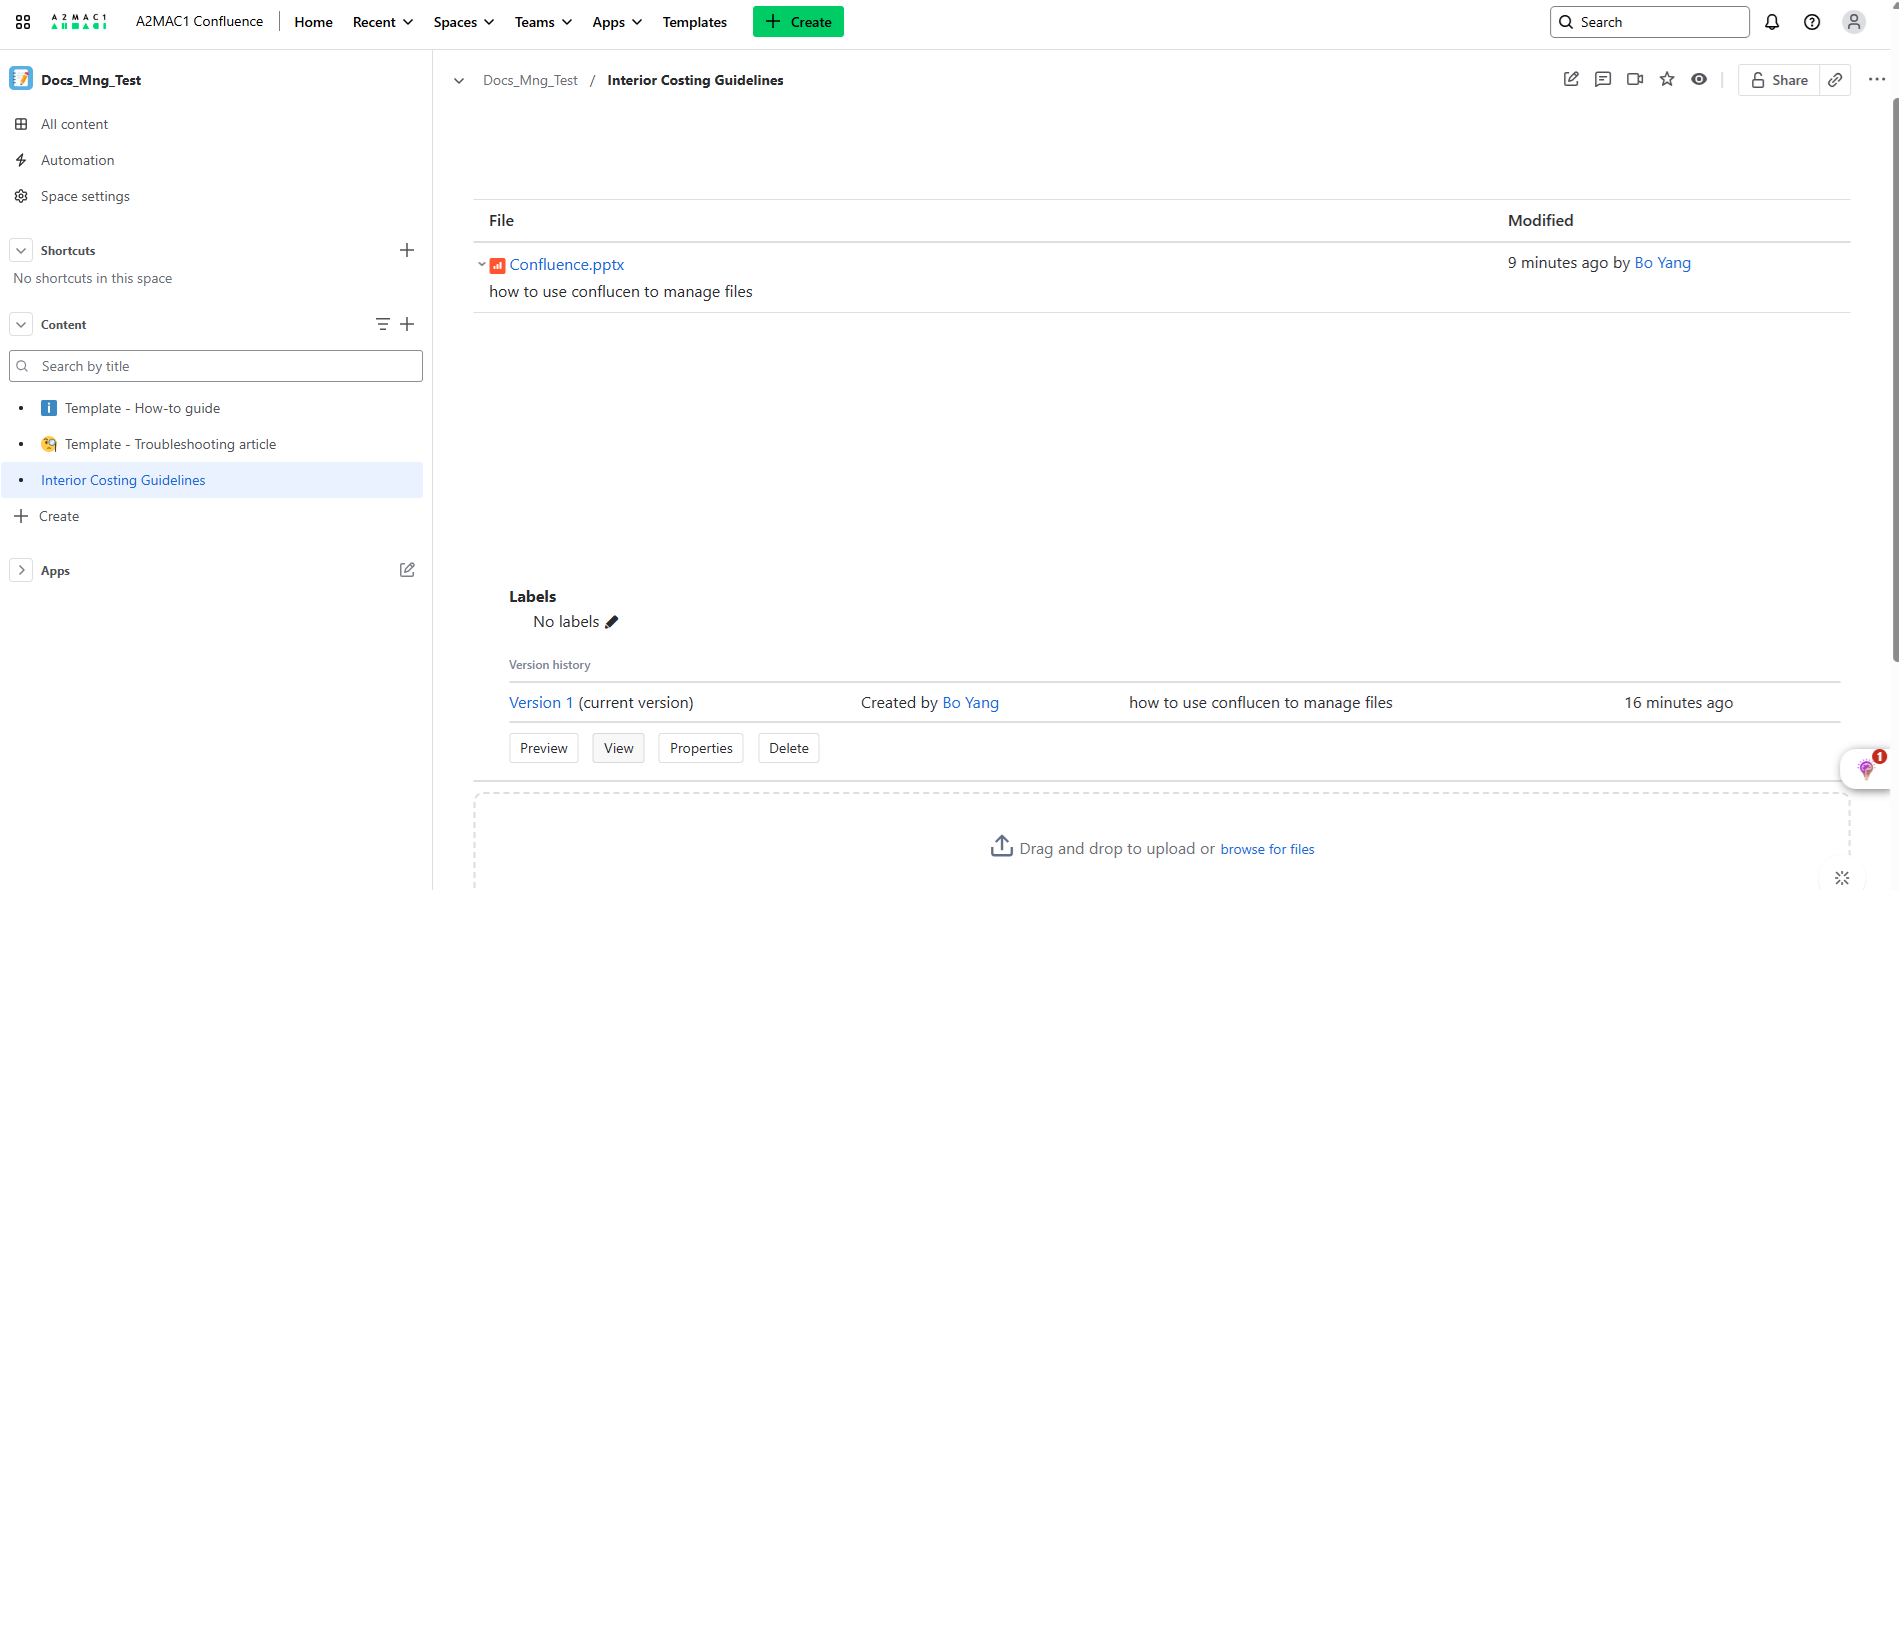Click the Delete attachment button
This screenshot has width=1899, height=1626.
(789, 748)
